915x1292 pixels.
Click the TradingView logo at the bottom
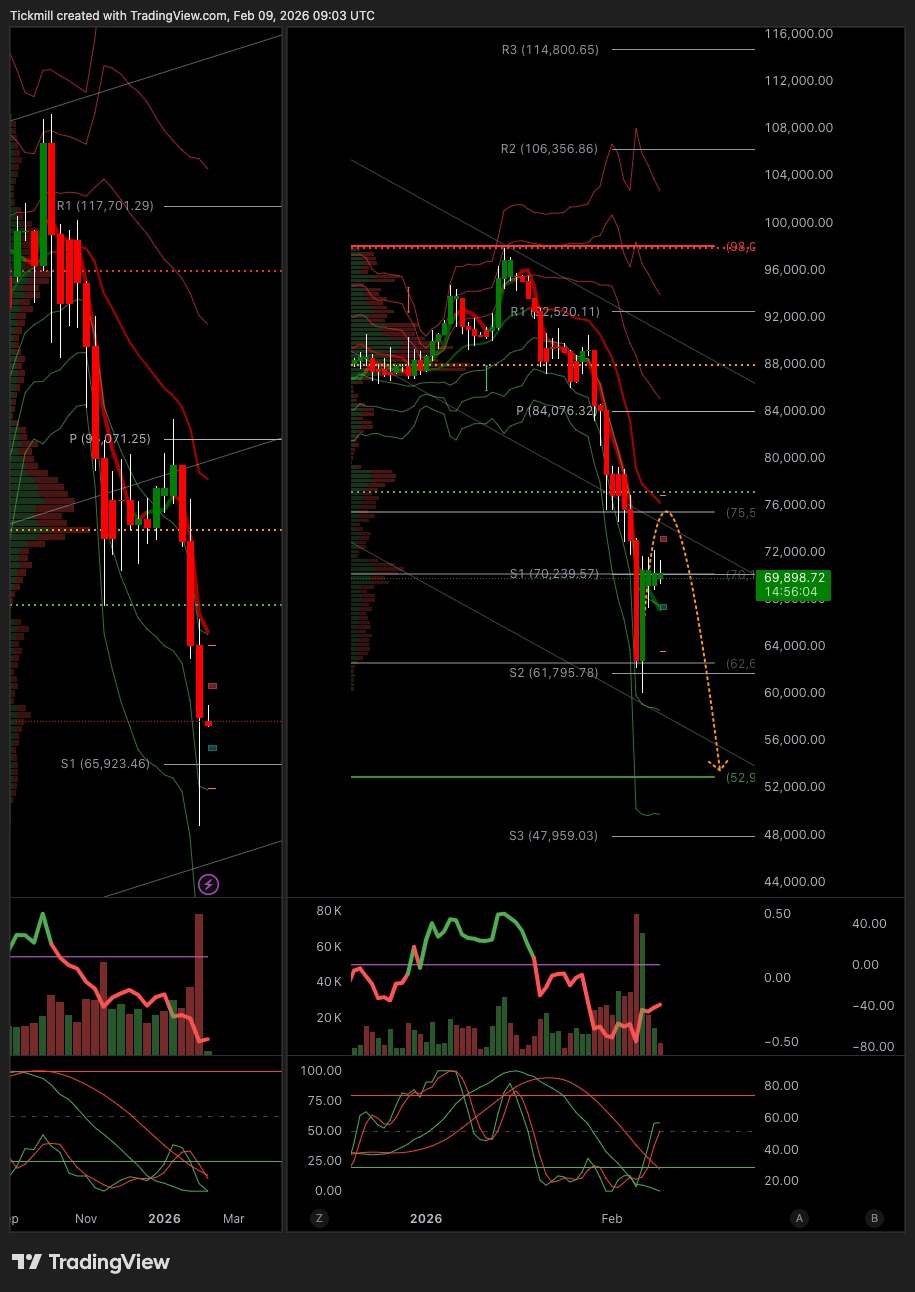point(91,1262)
